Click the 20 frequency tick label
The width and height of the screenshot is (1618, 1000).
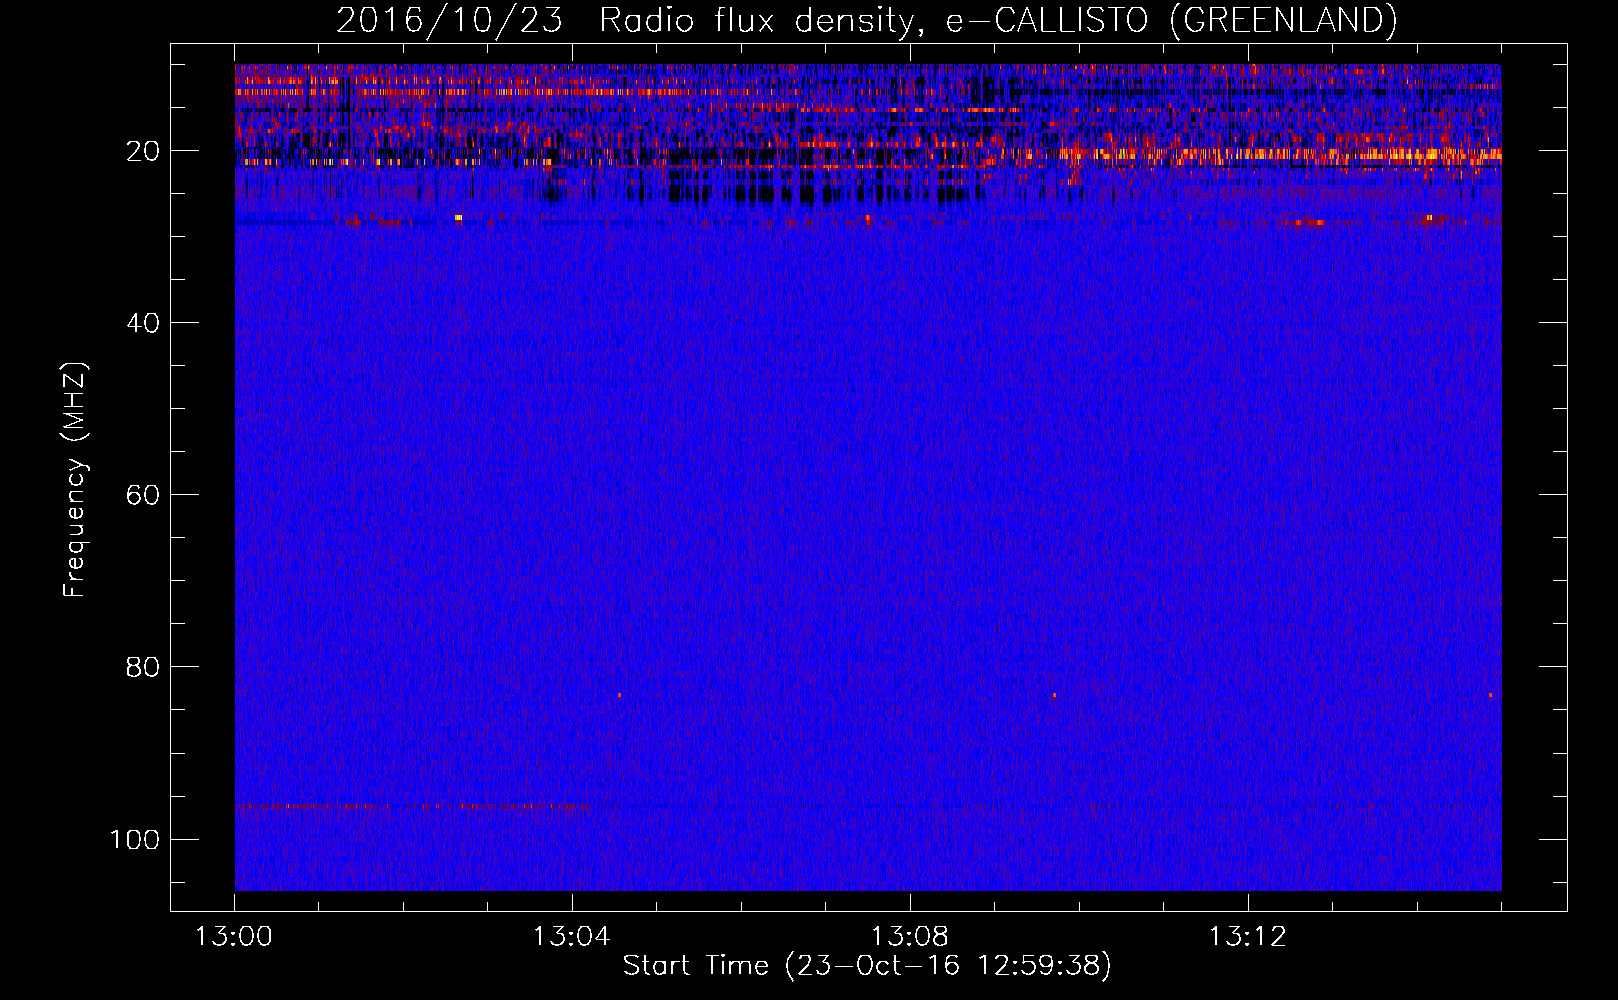pos(143,151)
